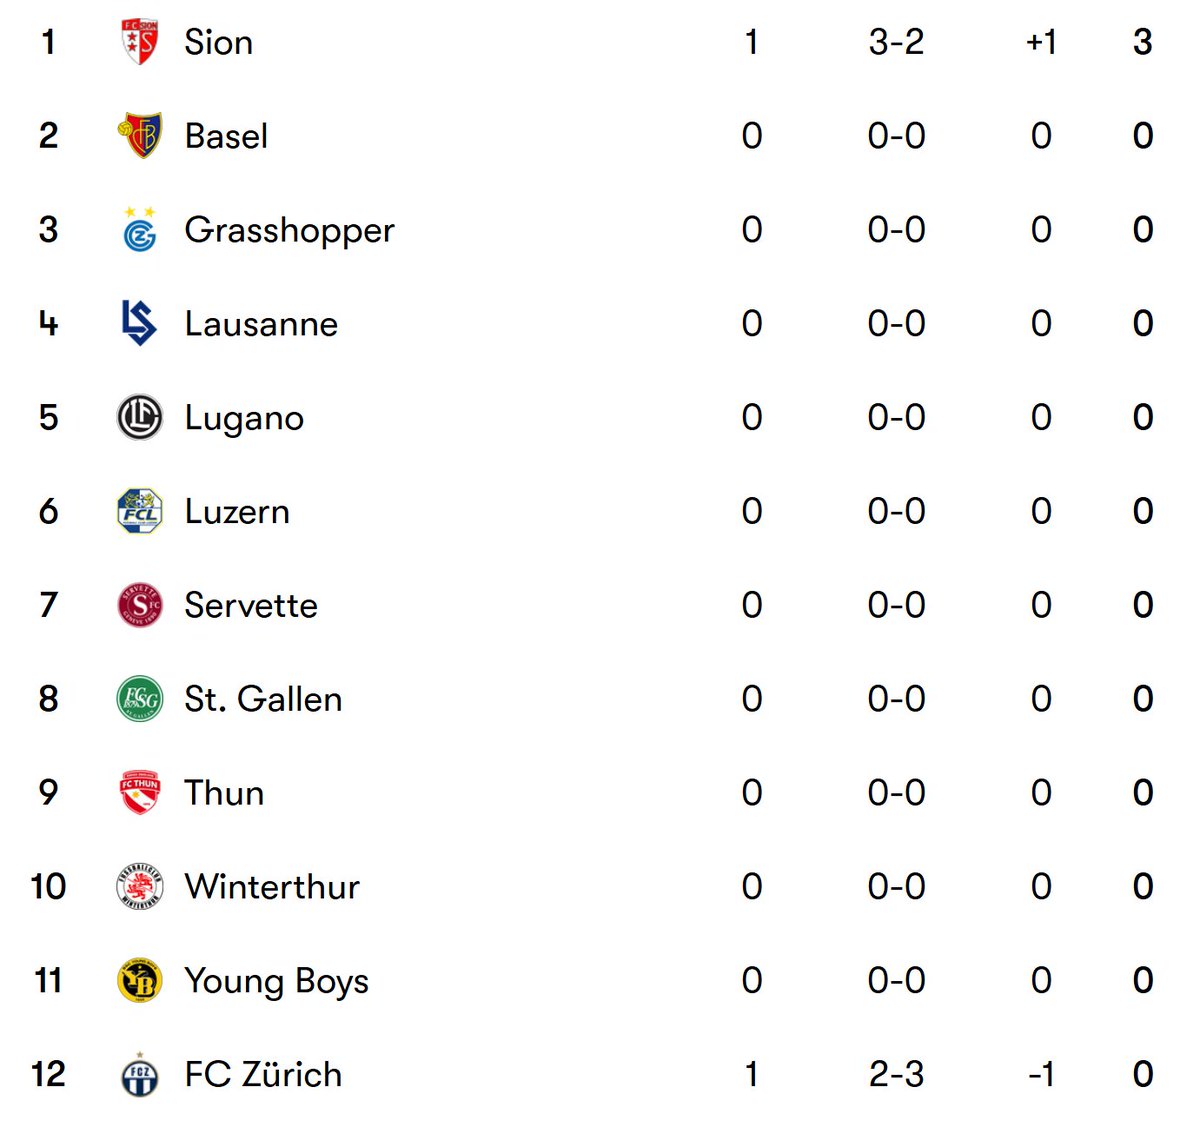Click the Winterthur club crest
This screenshot has width=1200, height=1127.
click(139, 886)
